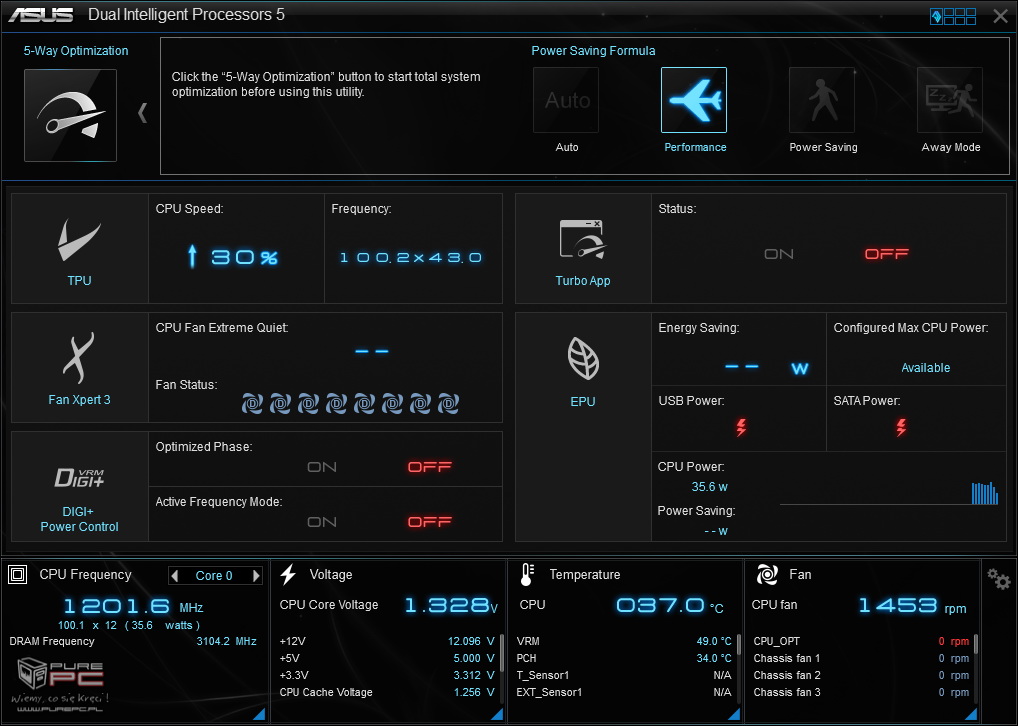Switch Optimized Phase ON
Image resolution: width=1018 pixels, height=726 pixels.
coord(322,467)
